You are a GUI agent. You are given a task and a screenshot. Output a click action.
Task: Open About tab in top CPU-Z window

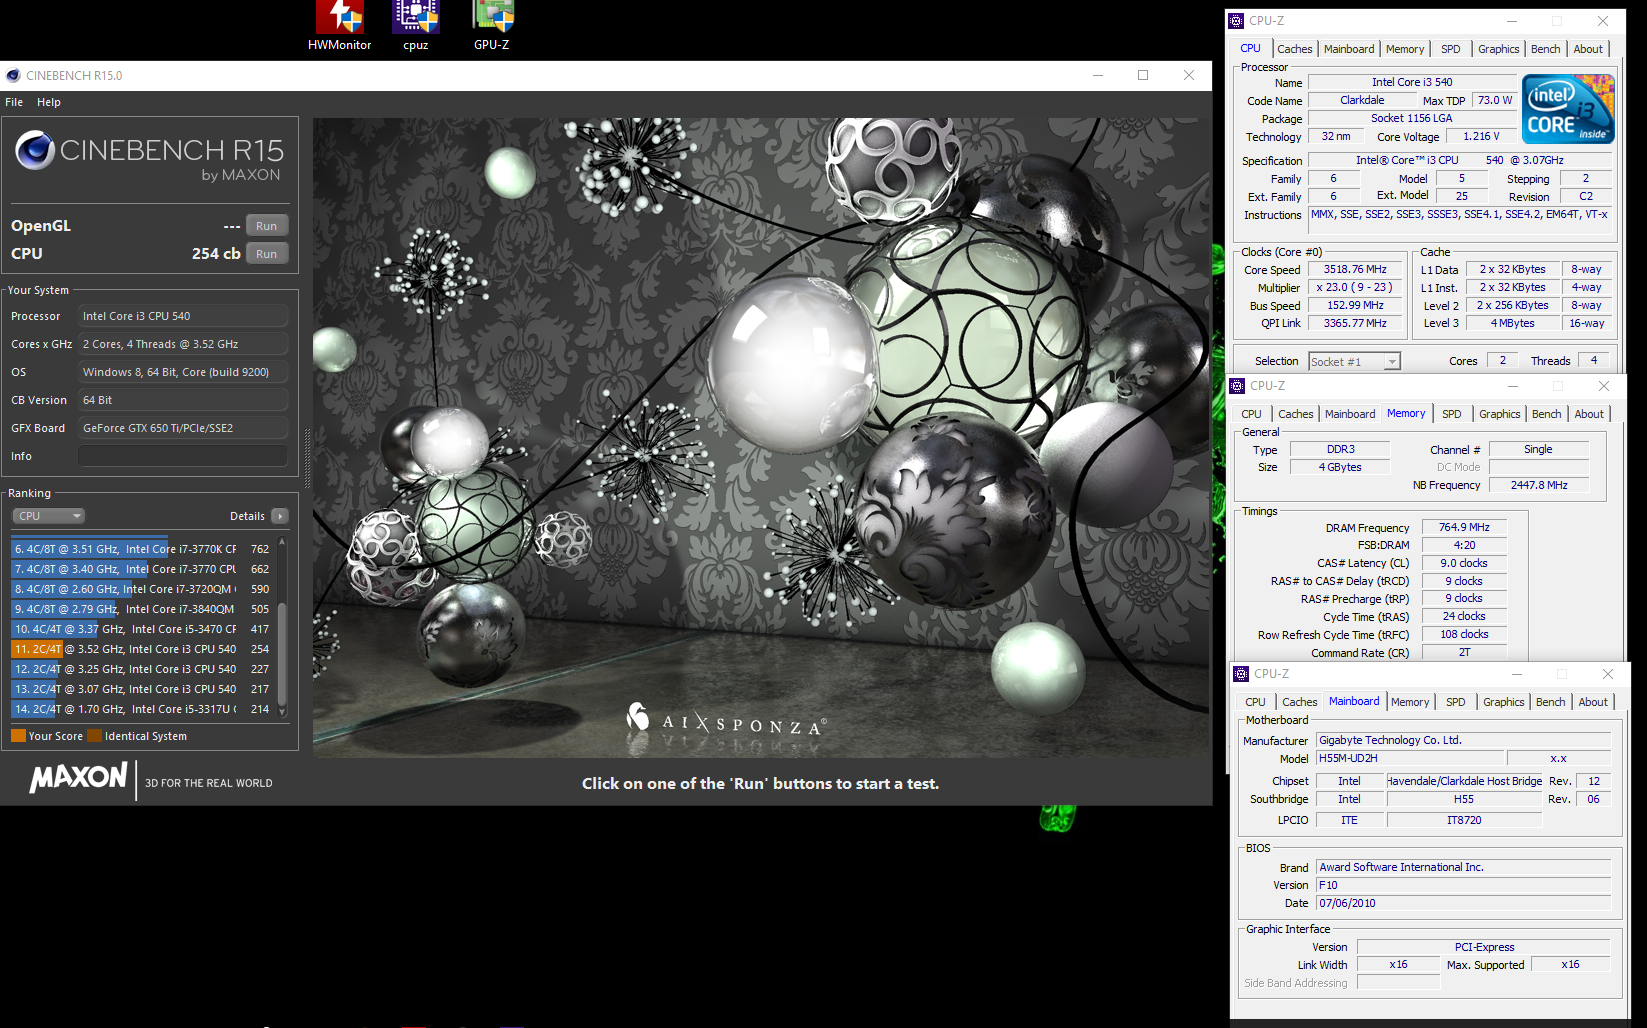[1588, 49]
